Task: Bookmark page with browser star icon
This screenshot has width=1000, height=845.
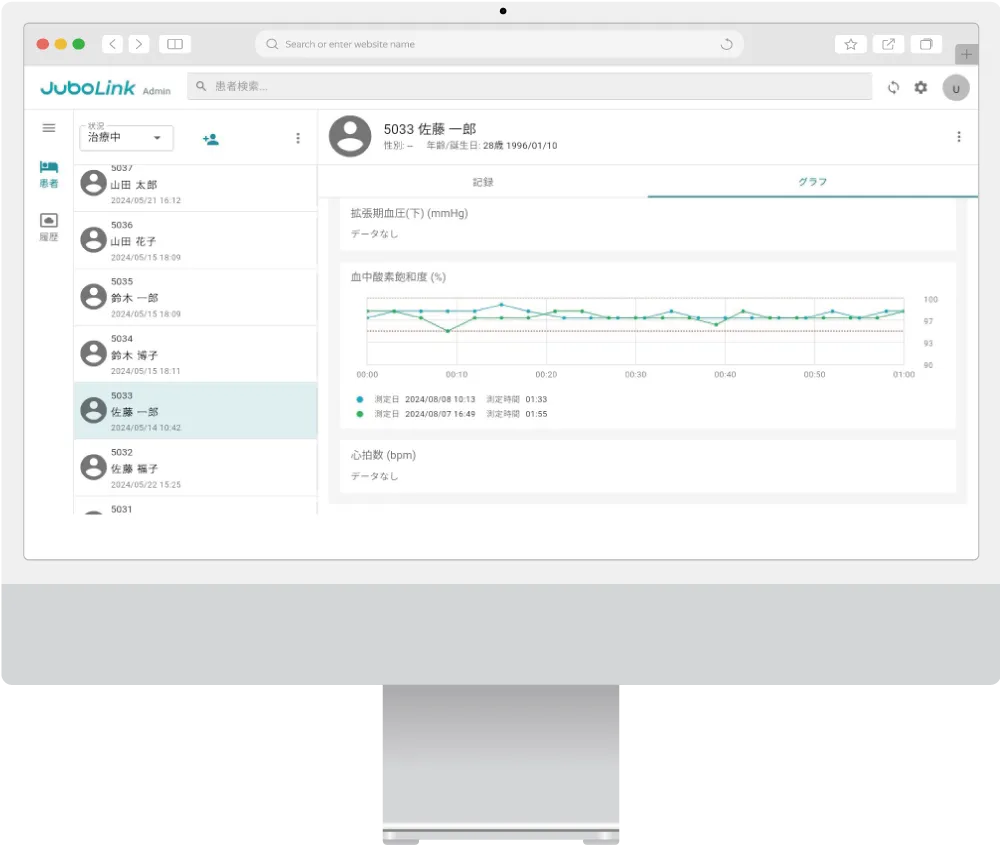Action: pyautogui.click(x=850, y=44)
